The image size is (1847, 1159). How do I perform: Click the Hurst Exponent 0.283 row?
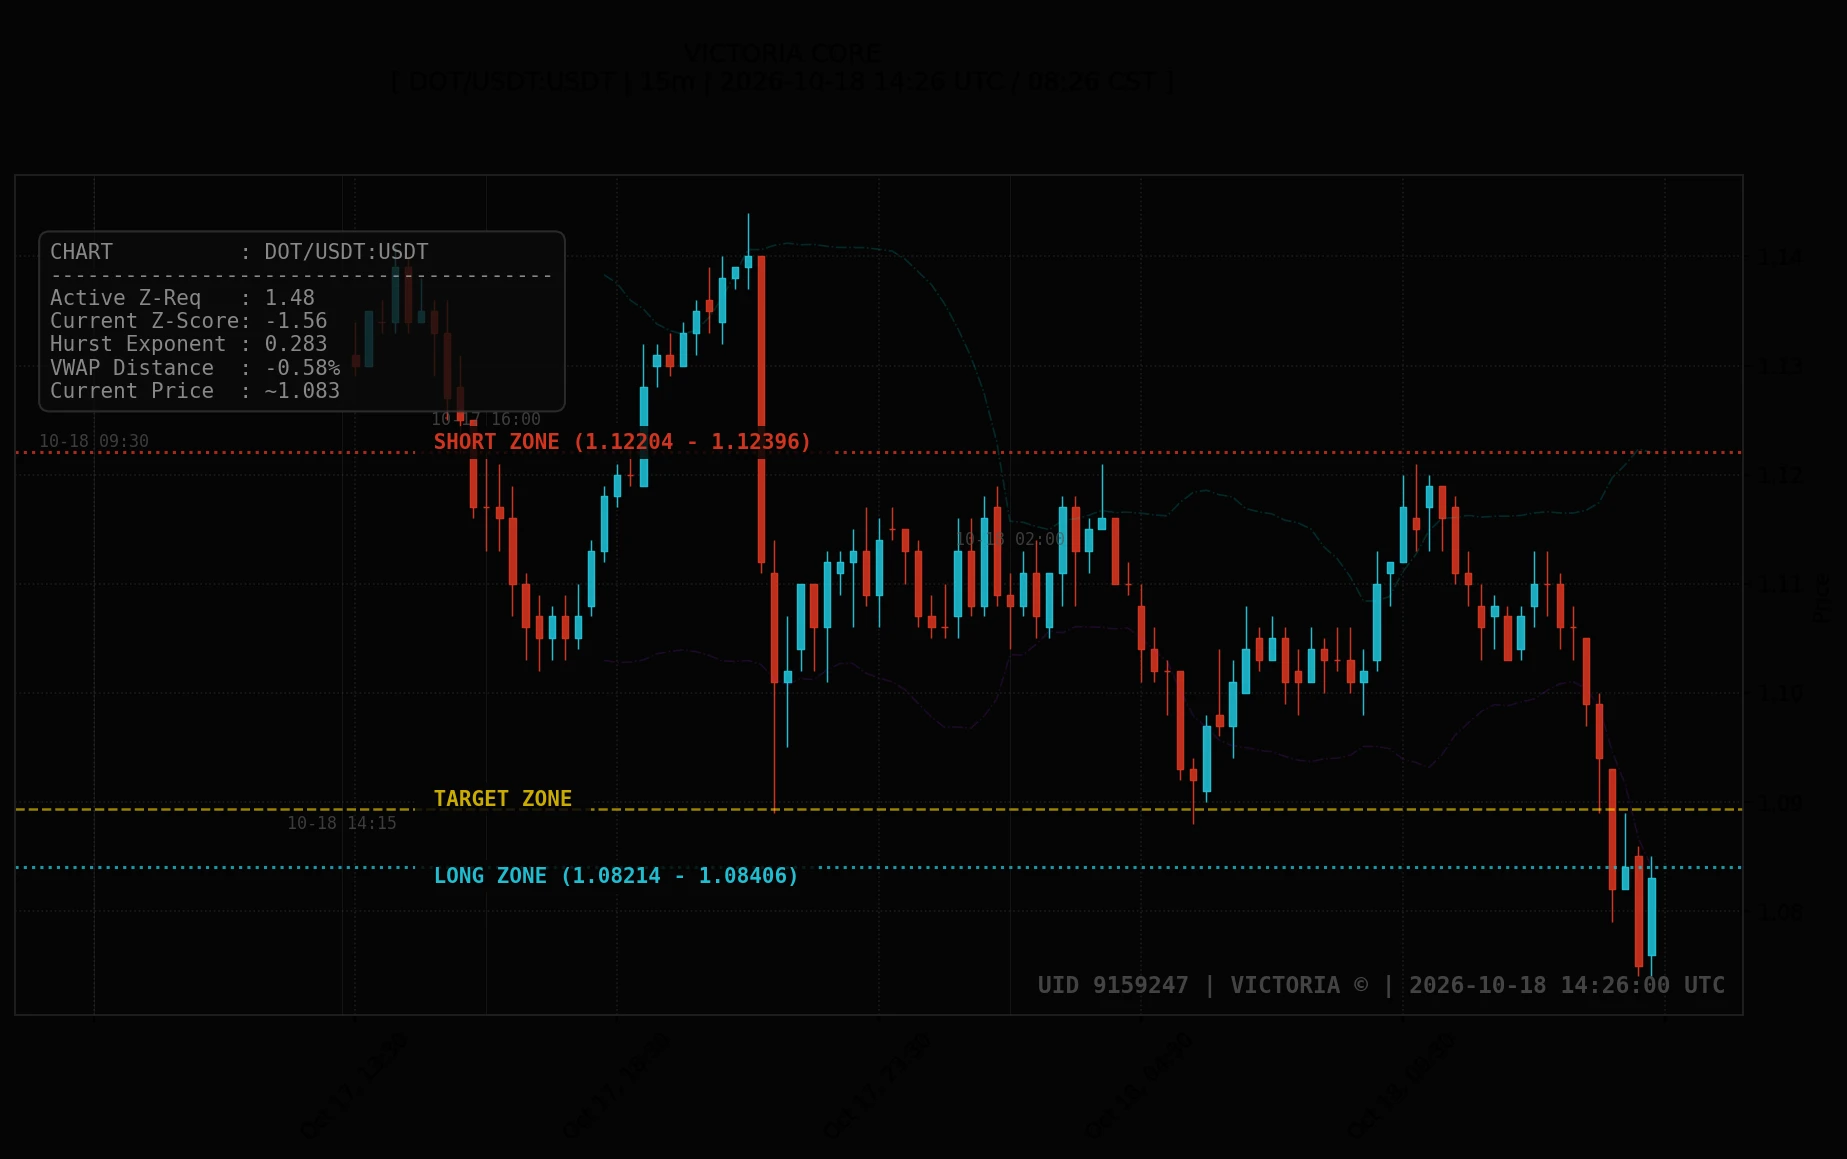click(x=189, y=344)
